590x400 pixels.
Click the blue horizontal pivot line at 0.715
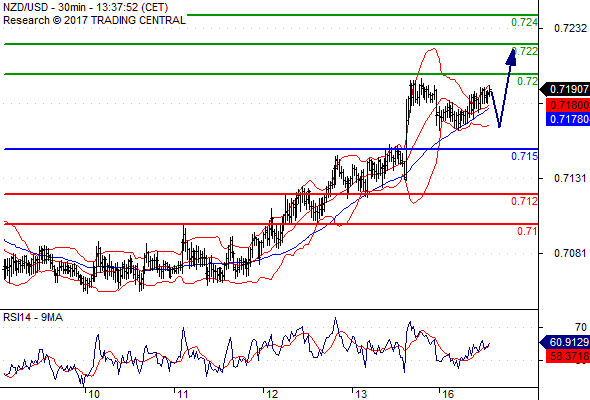[x=271, y=149]
